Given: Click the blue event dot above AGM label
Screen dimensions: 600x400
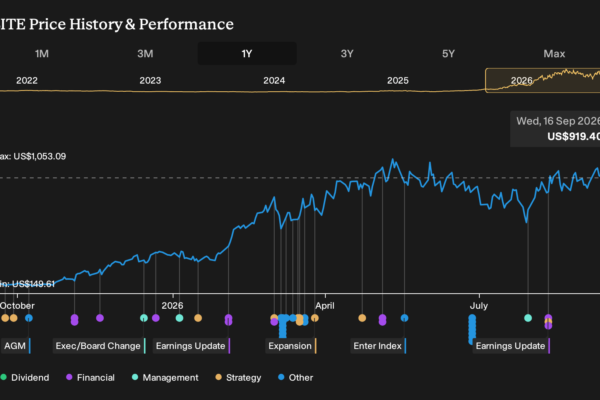Looking at the screenshot, I should pos(29,318).
